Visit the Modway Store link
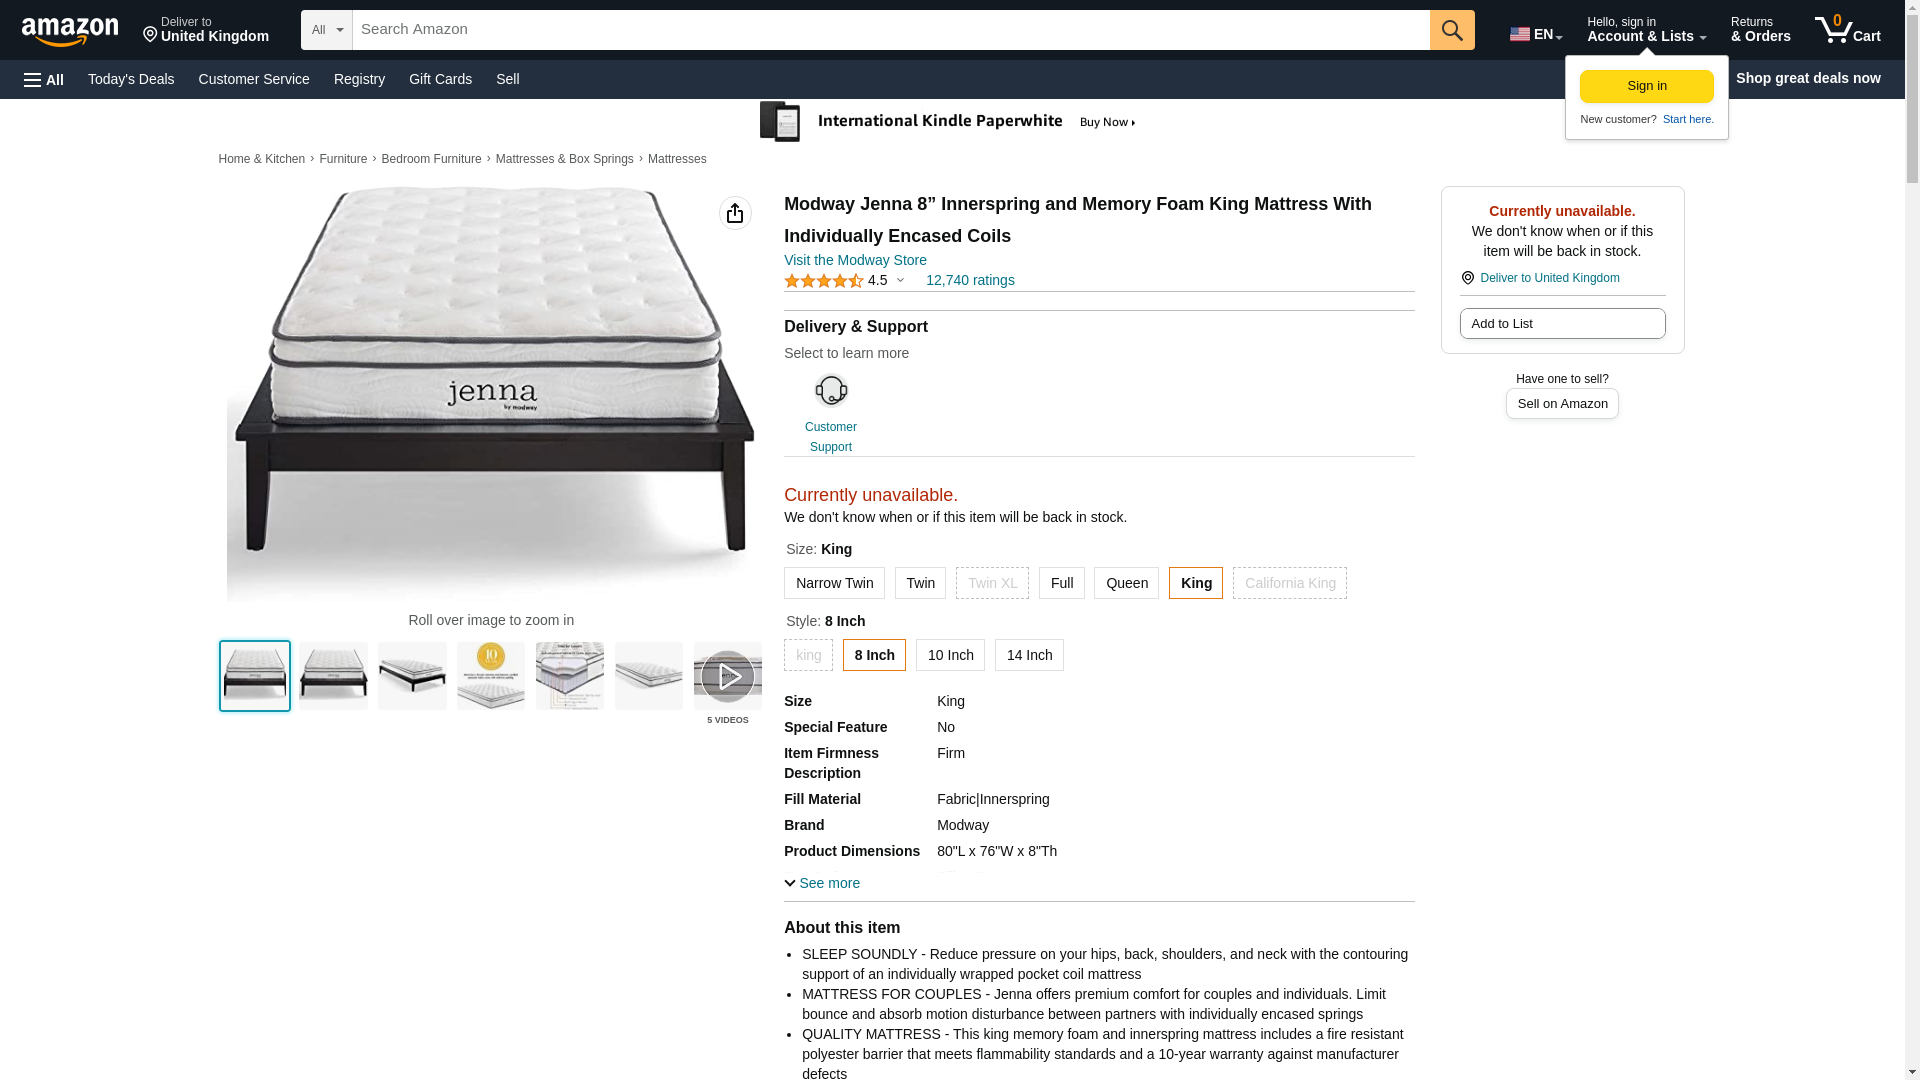1920x1080 pixels. tap(855, 260)
